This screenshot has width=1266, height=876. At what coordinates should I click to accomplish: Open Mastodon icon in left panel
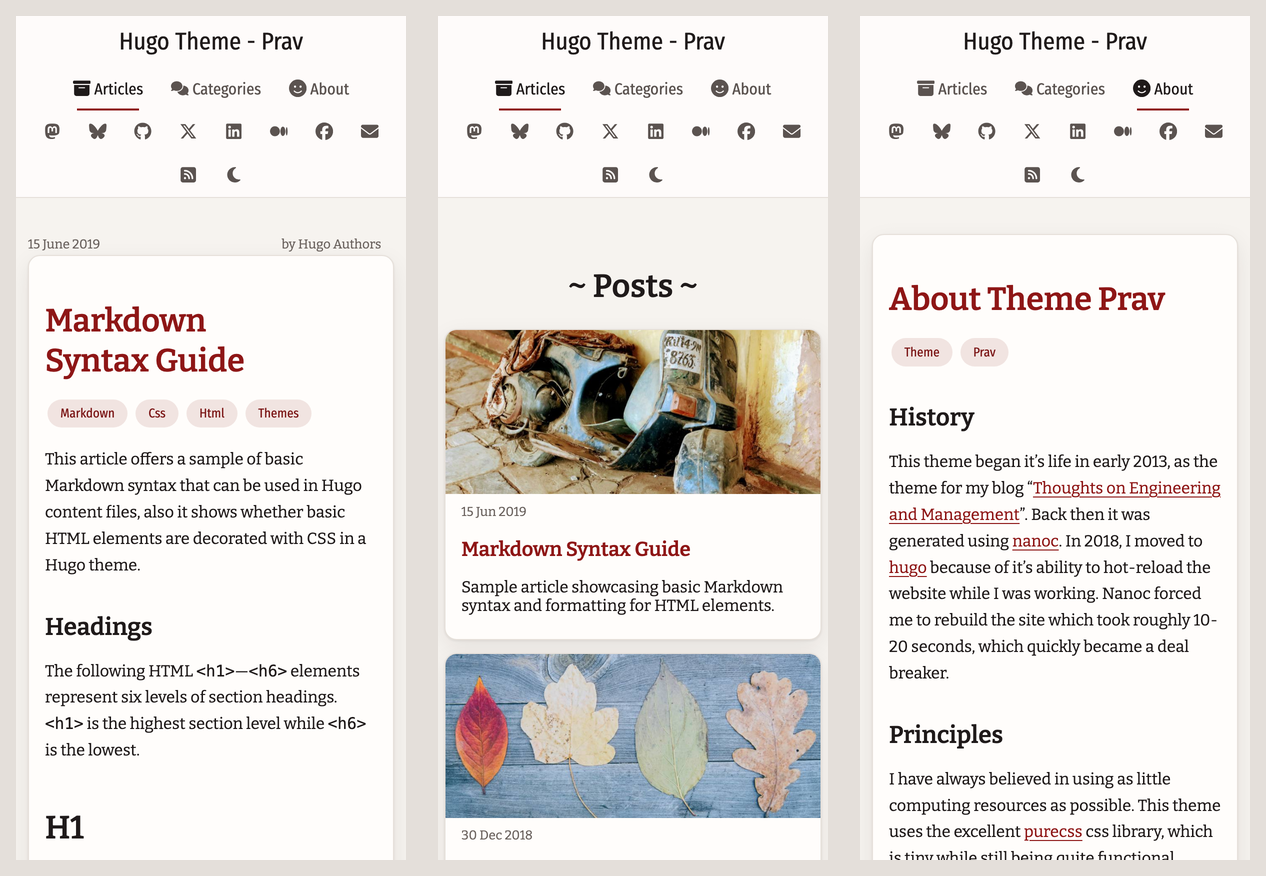click(52, 131)
